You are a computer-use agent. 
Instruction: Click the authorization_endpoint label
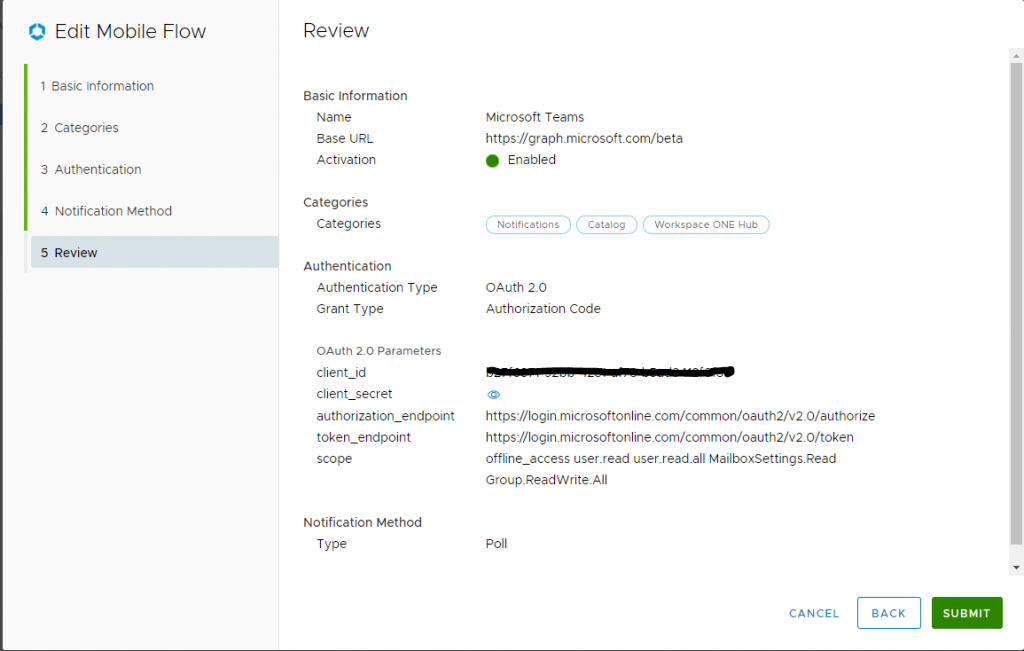tap(385, 416)
